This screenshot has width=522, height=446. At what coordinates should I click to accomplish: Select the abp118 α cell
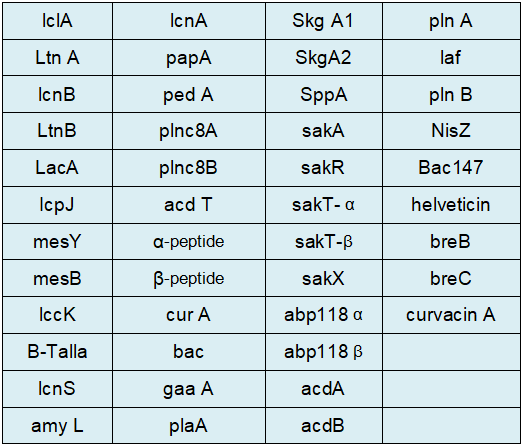tap(324, 315)
